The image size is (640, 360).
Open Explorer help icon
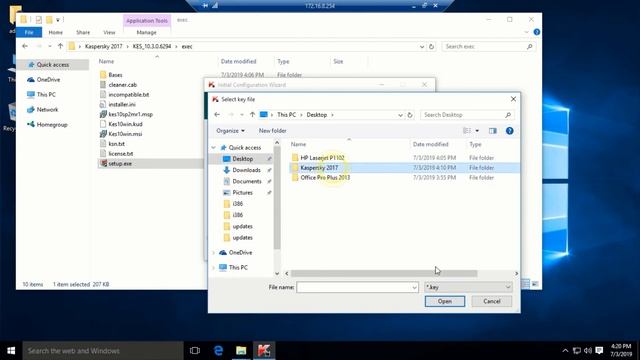536,32
